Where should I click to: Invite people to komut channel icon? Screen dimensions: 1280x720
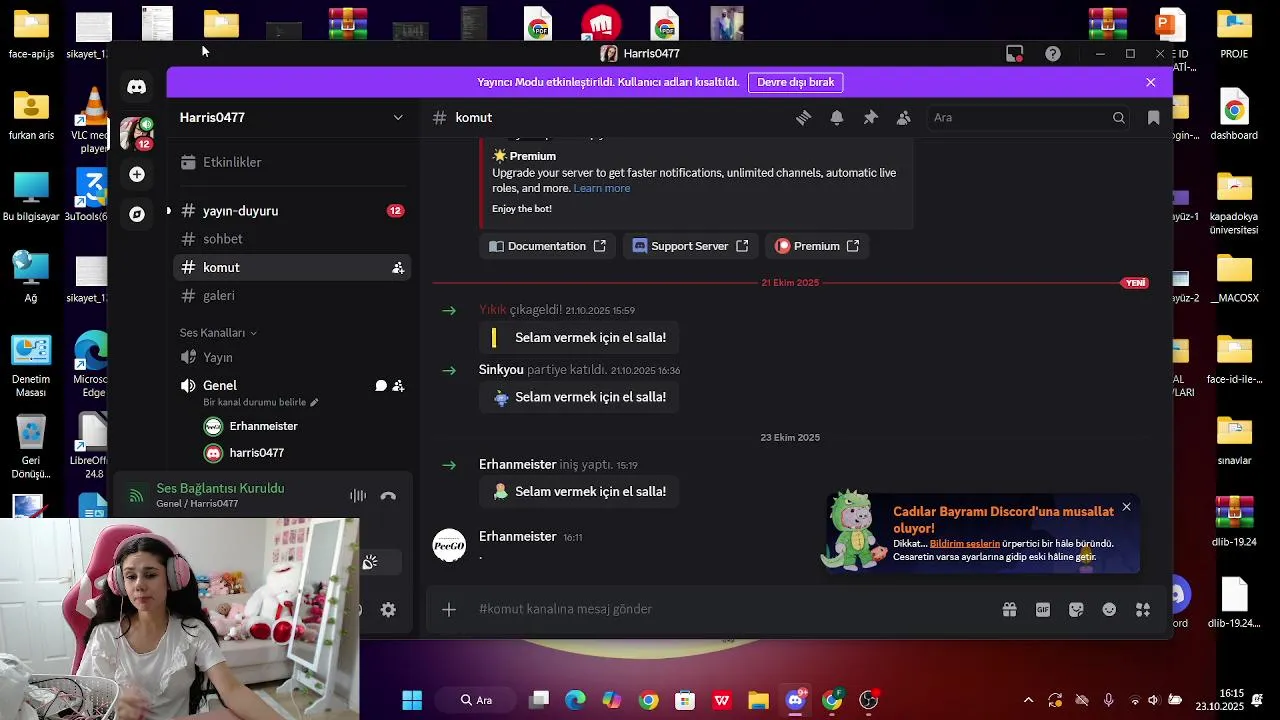pyautogui.click(x=398, y=268)
